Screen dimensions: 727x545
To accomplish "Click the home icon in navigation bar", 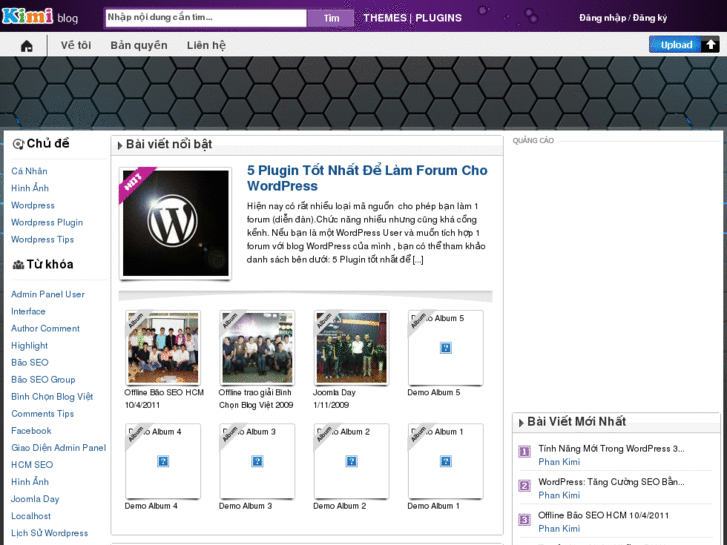I will (x=27, y=45).
